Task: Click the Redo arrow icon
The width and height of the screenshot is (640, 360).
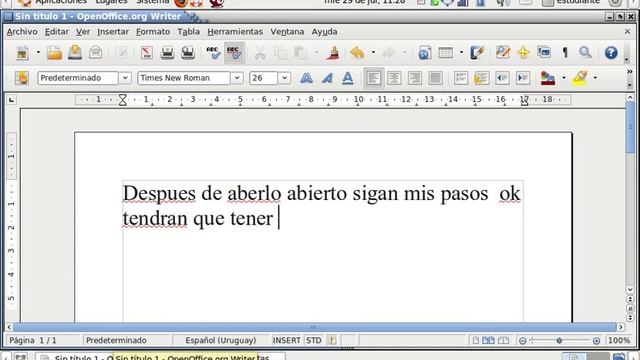Action: tap(389, 53)
